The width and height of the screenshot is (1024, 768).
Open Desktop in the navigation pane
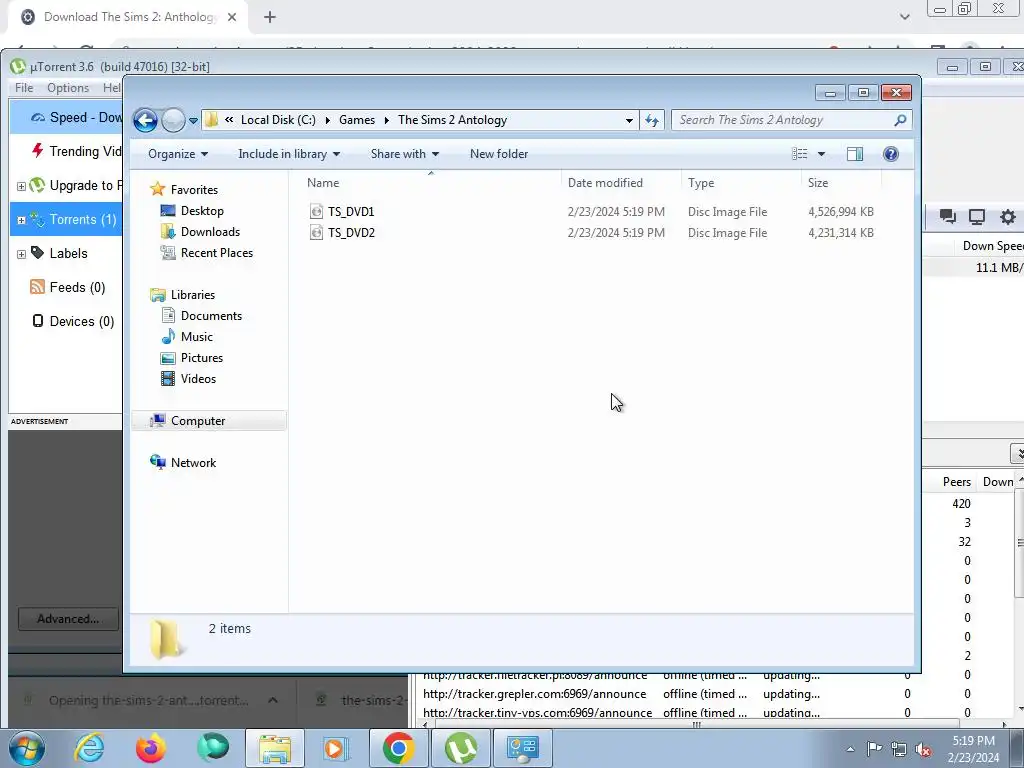[202, 211]
